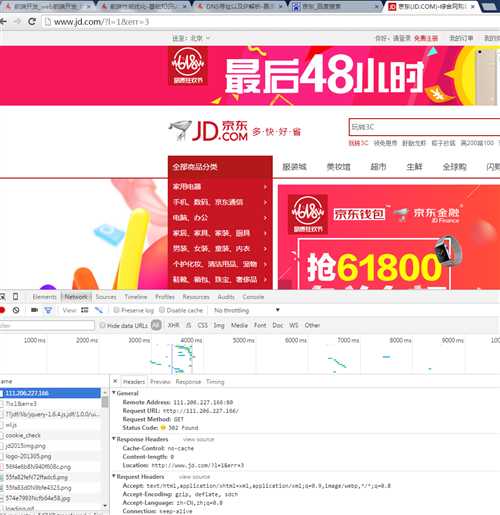The height and width of the screenshot is (515, 500).
Task: Filter requests by Media
Action: 239,325
